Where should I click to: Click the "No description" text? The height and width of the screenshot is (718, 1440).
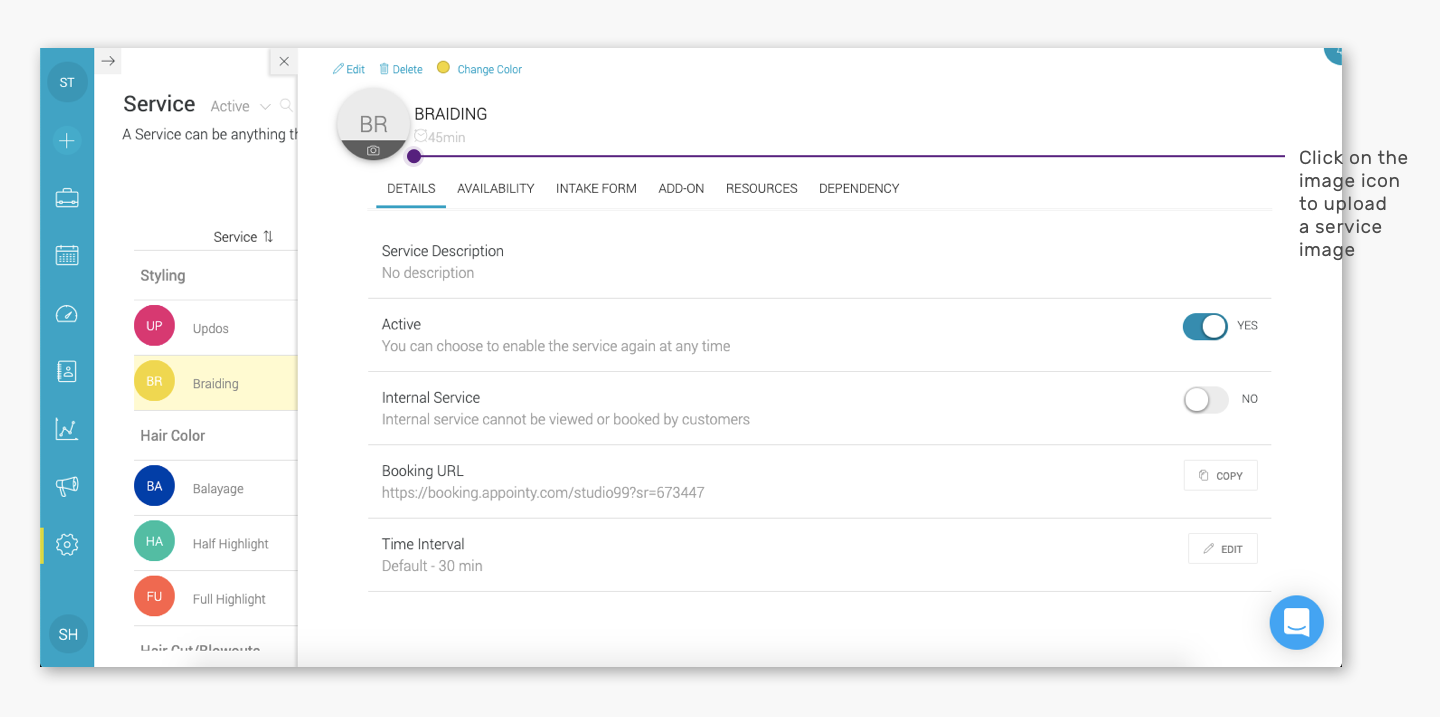point(428,273)
